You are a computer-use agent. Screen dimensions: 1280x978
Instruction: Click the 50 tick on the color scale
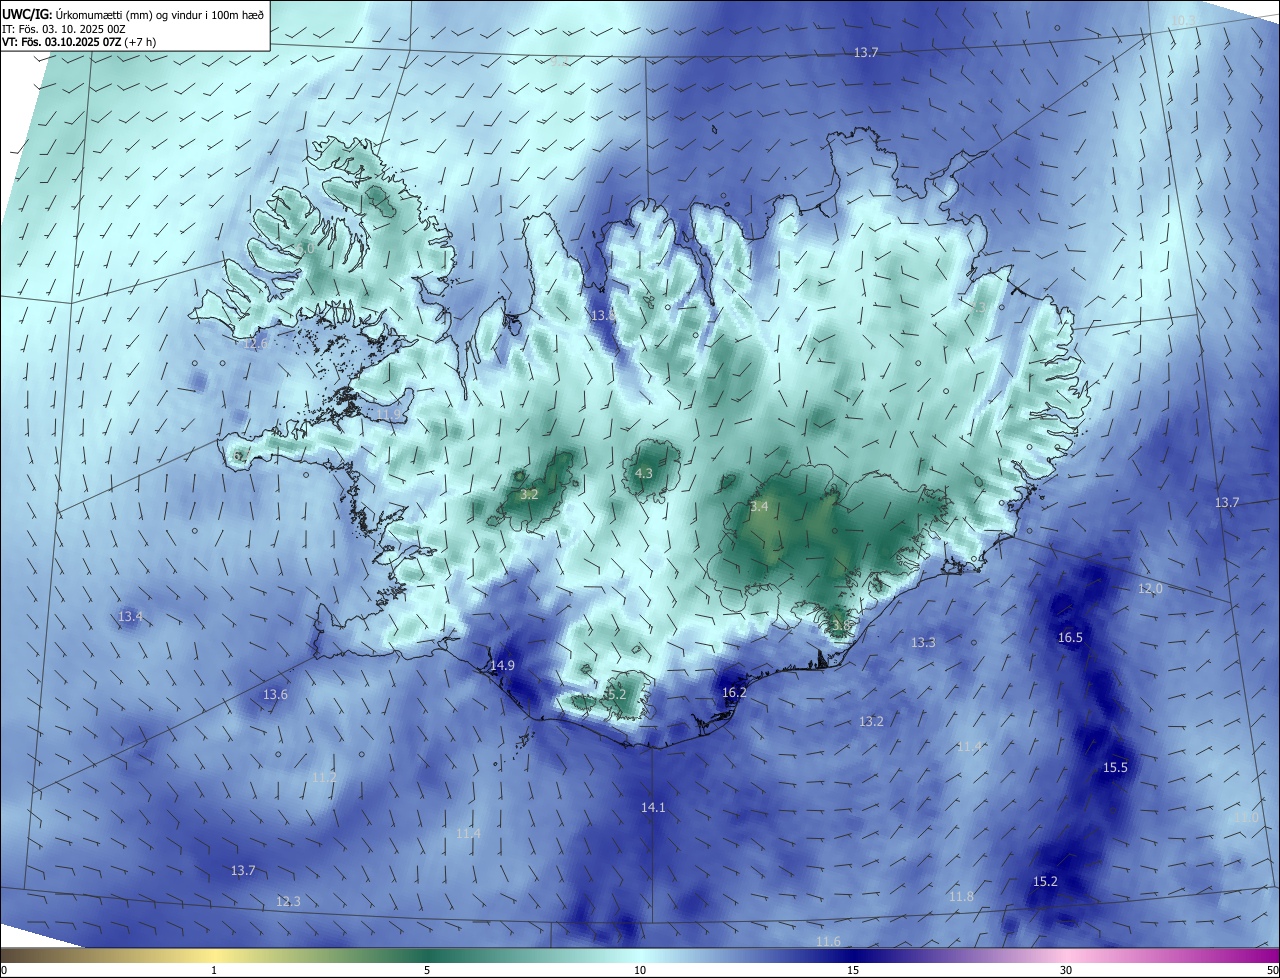1272,970
